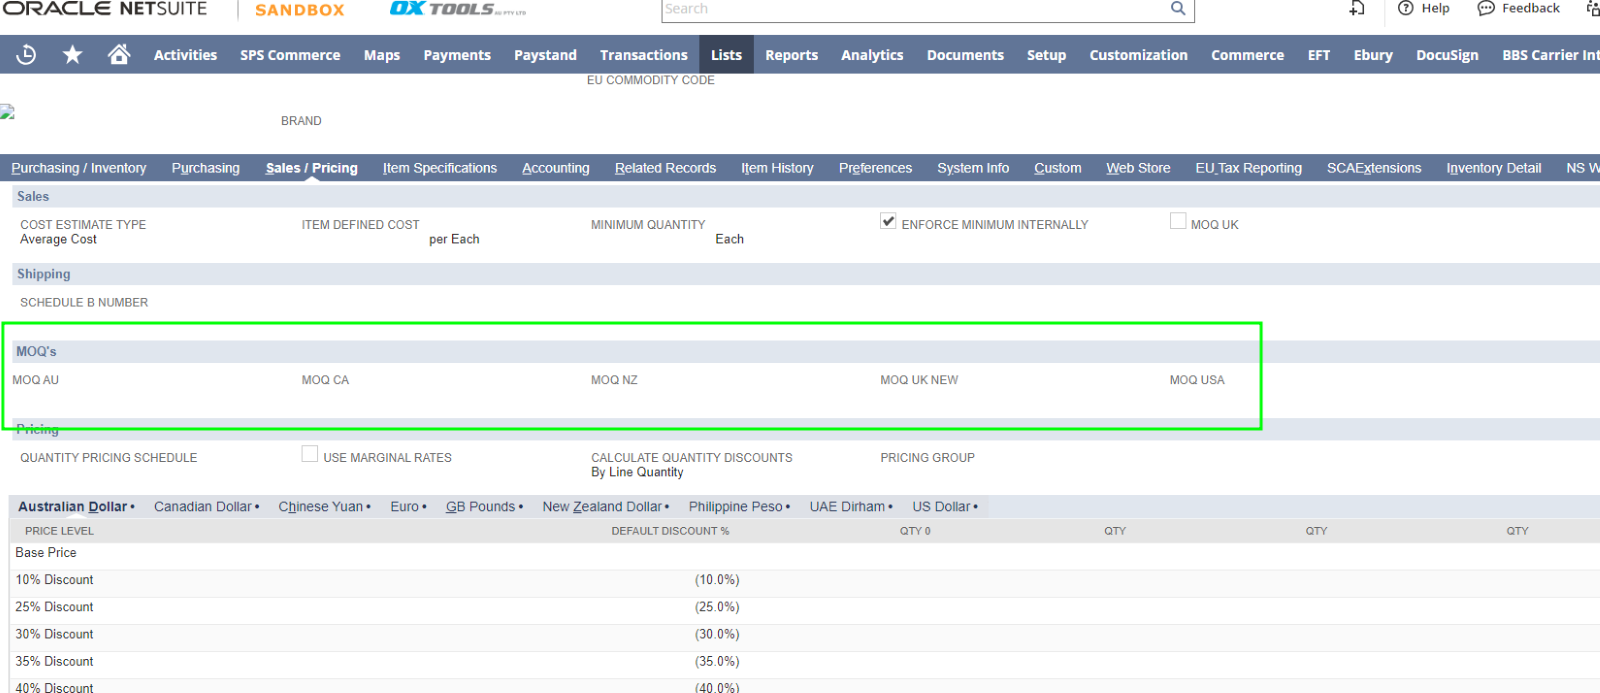Screen dimensions: 1600x693
Task: Click into the global Search field
Action: pos(910,9)
